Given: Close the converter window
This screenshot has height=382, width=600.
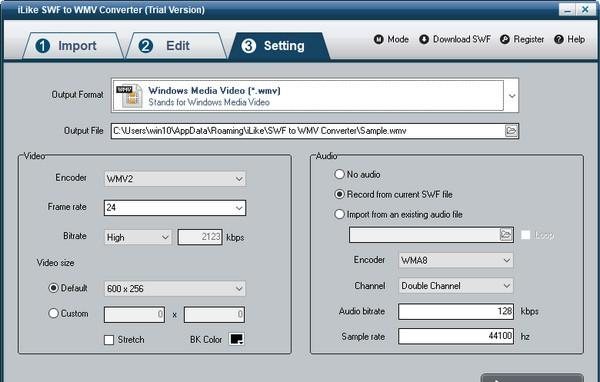Looking at the screenshot, I should [x=585, y=10].
